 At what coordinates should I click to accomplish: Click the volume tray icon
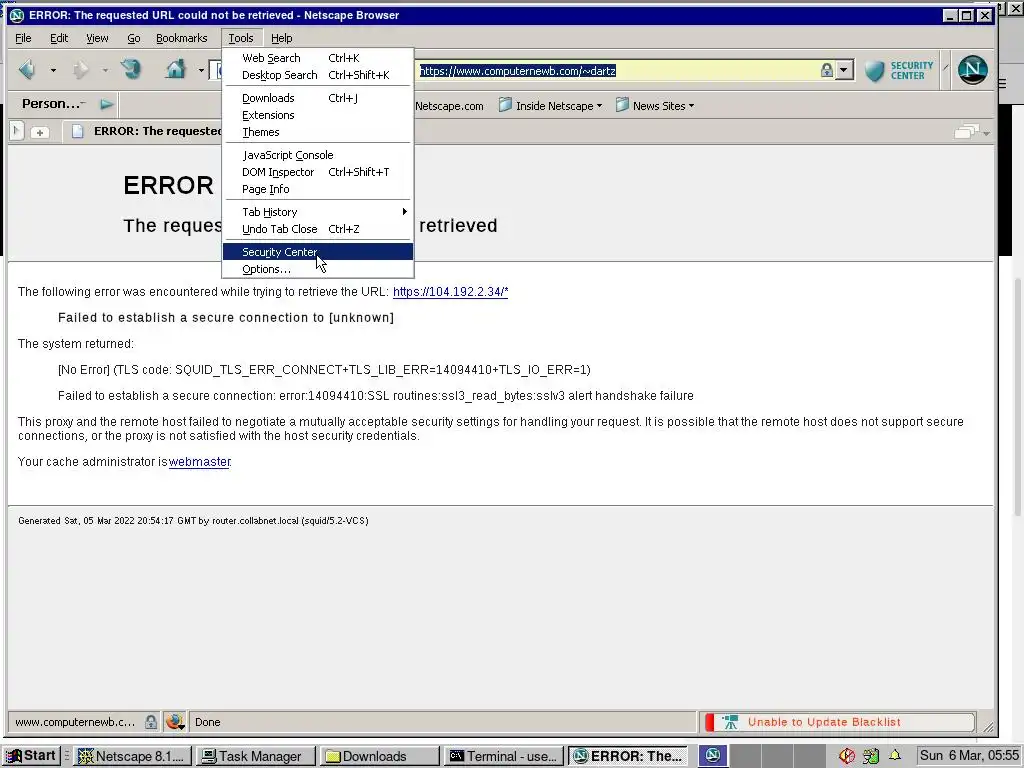[x=847, y=756]
